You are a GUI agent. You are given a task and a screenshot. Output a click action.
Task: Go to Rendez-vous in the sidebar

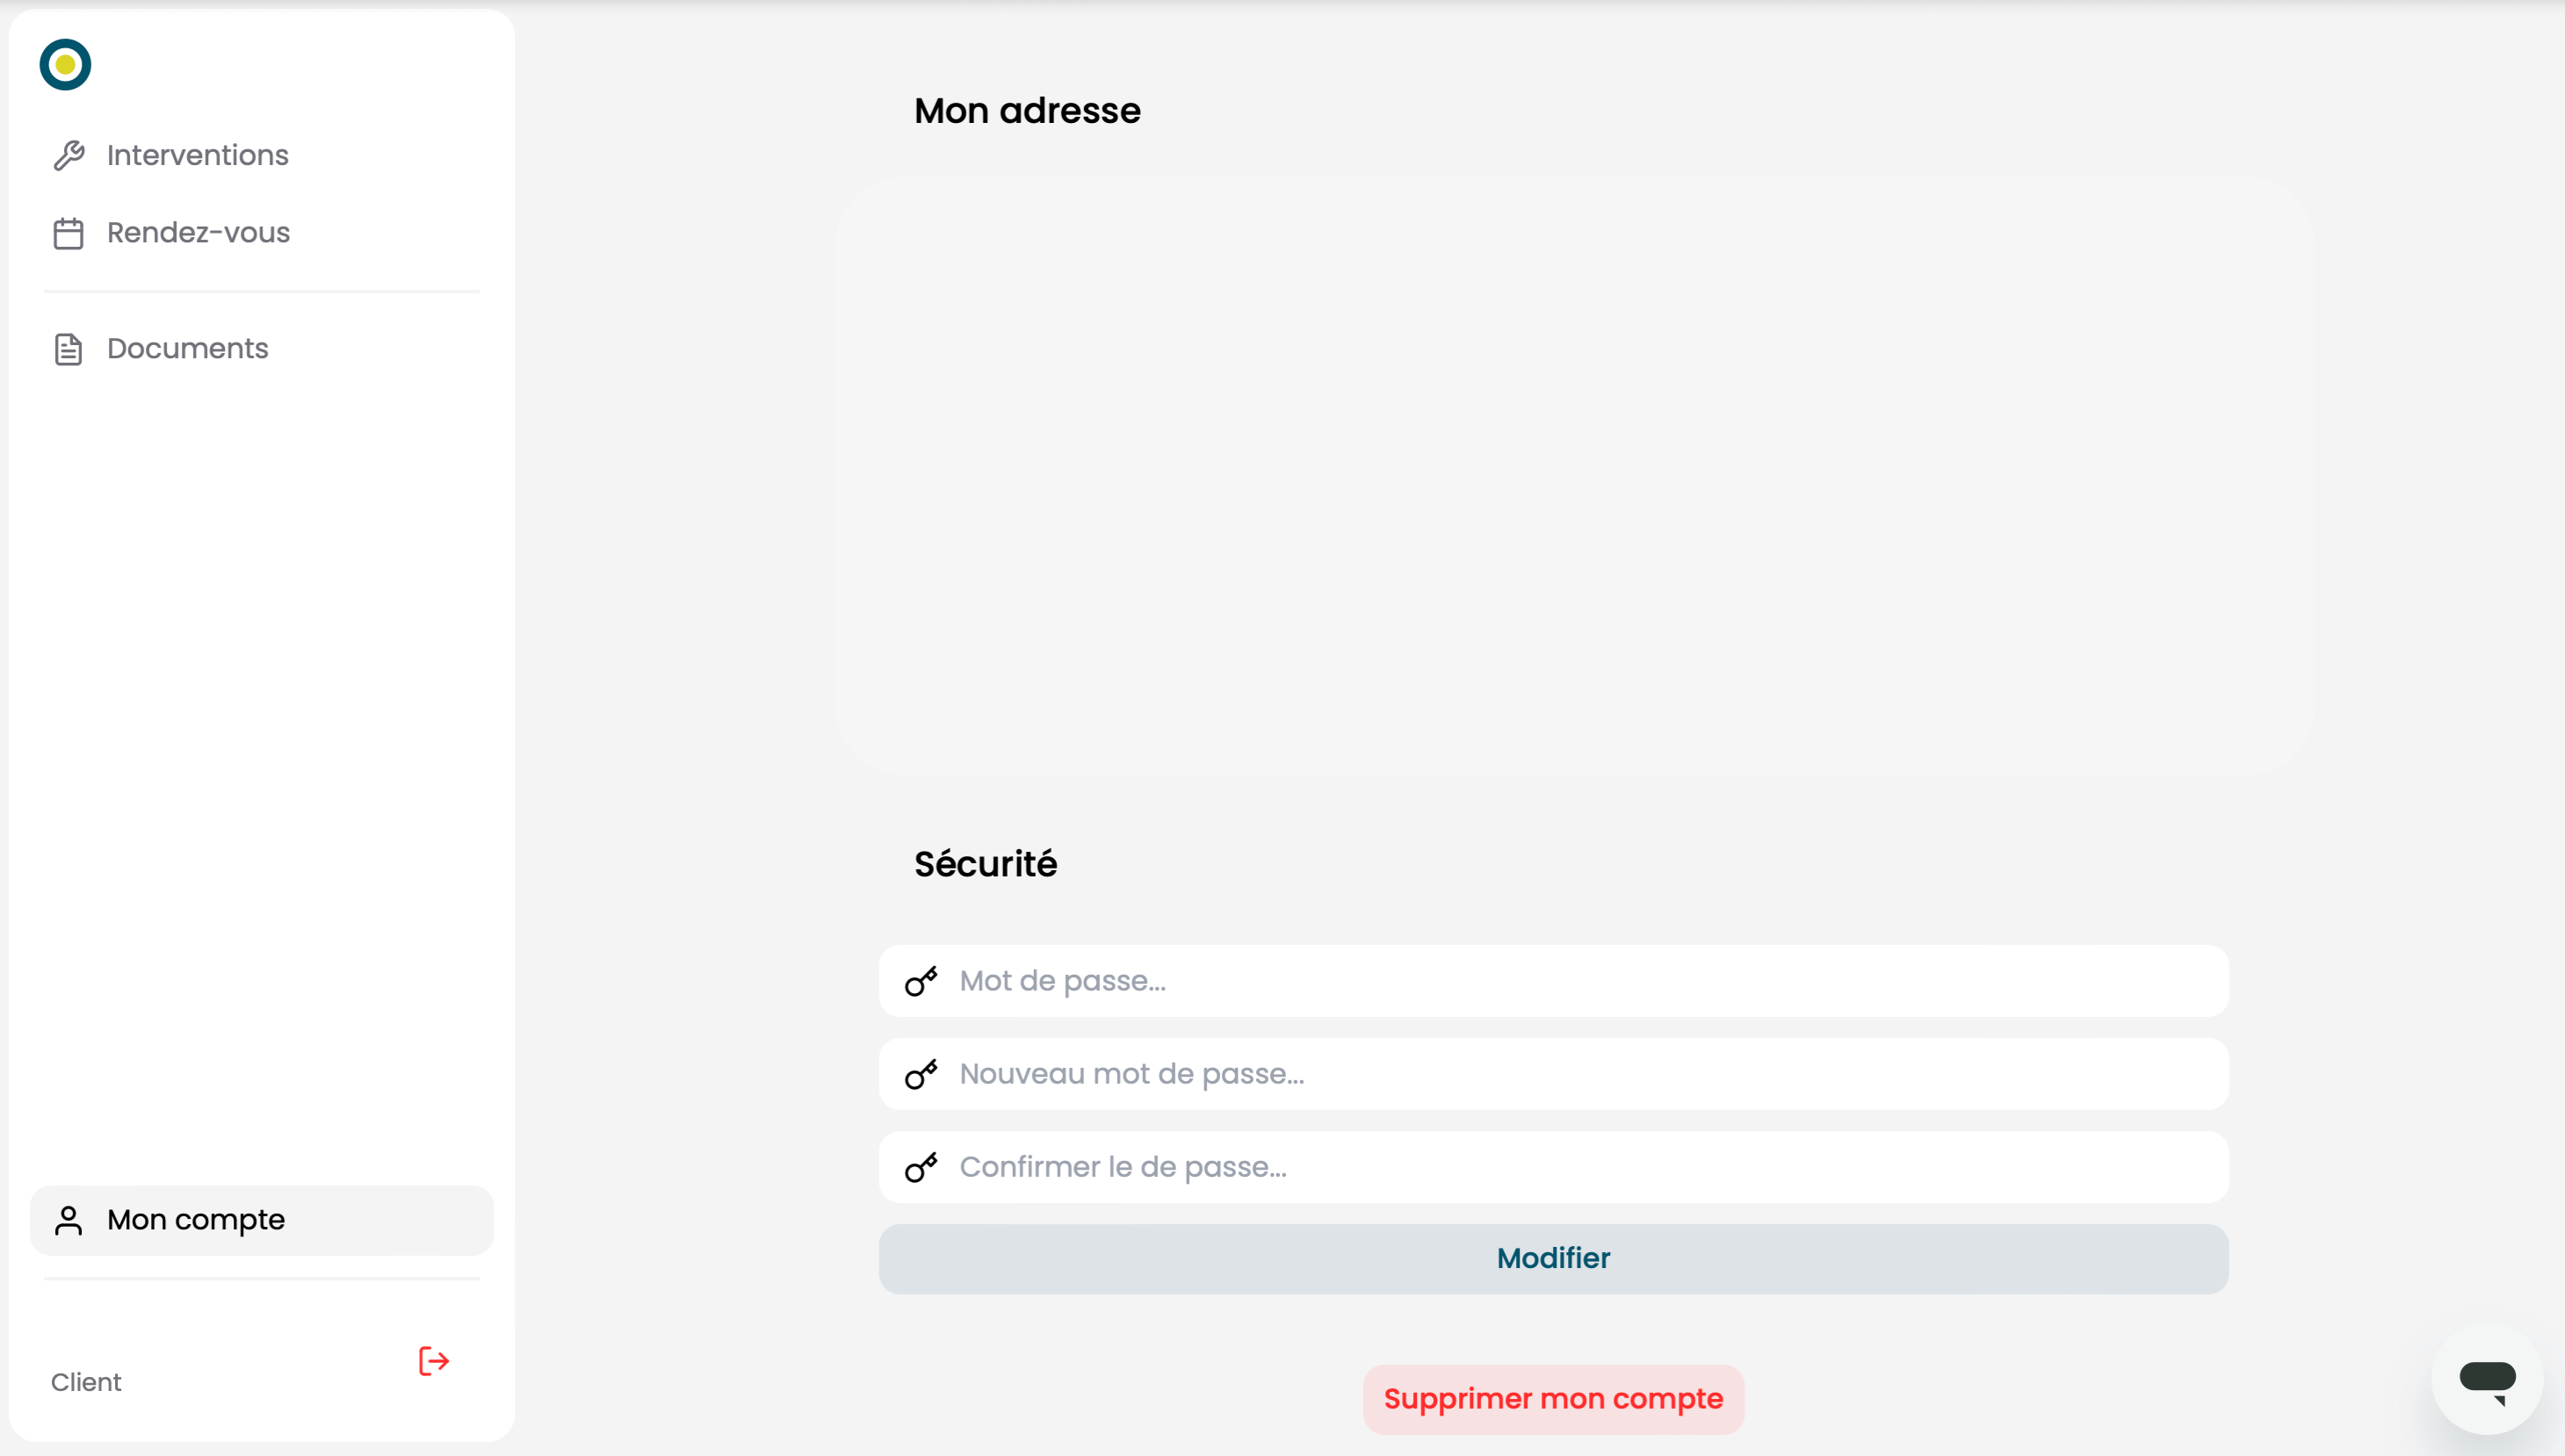tap(262, 233)
